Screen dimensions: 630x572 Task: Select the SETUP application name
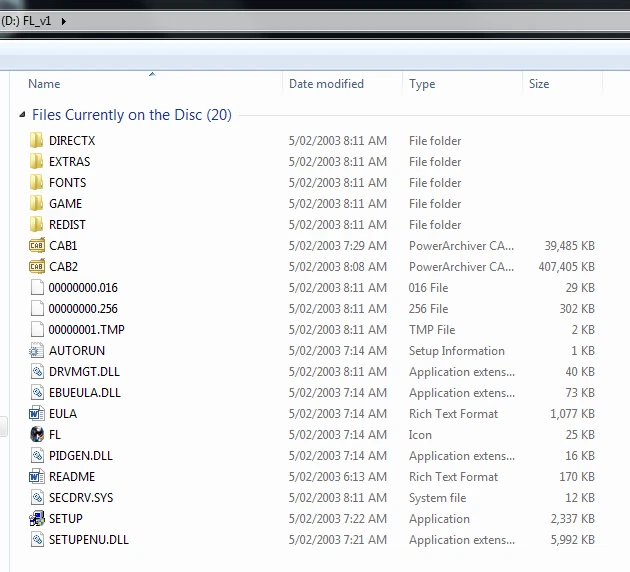point(65,519)
